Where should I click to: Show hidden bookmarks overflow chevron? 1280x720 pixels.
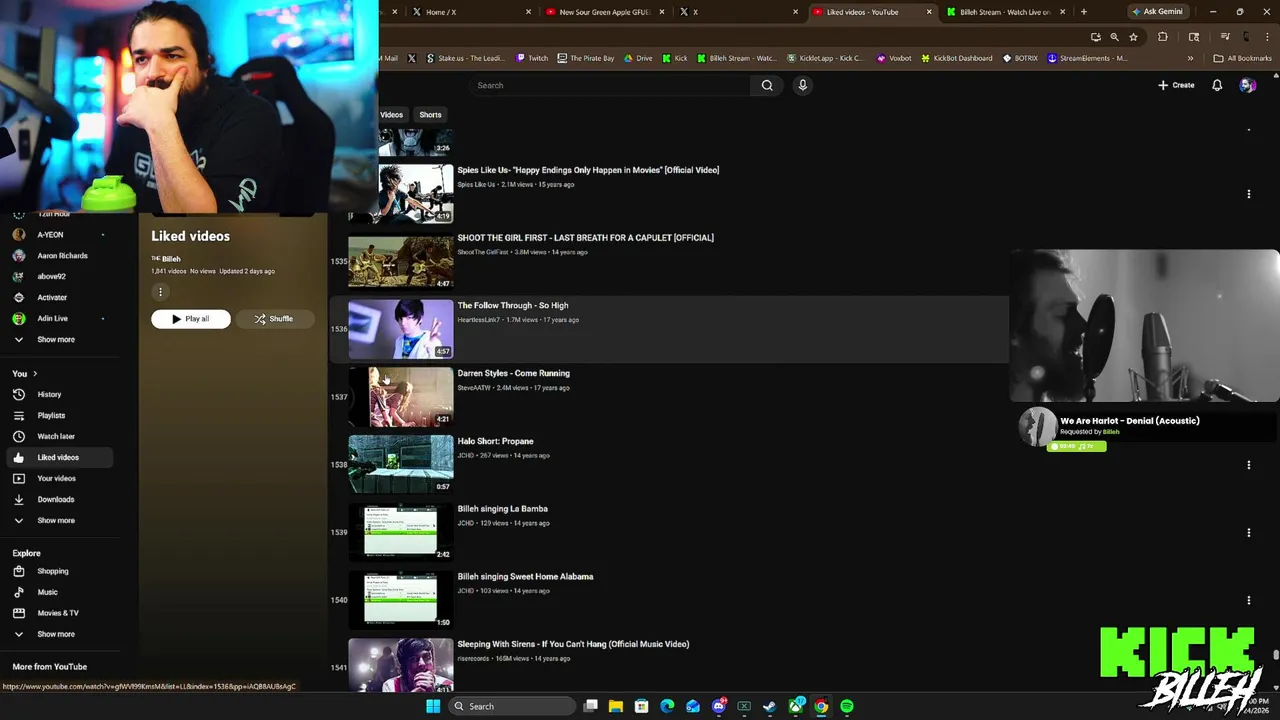tap(1190, 58)
